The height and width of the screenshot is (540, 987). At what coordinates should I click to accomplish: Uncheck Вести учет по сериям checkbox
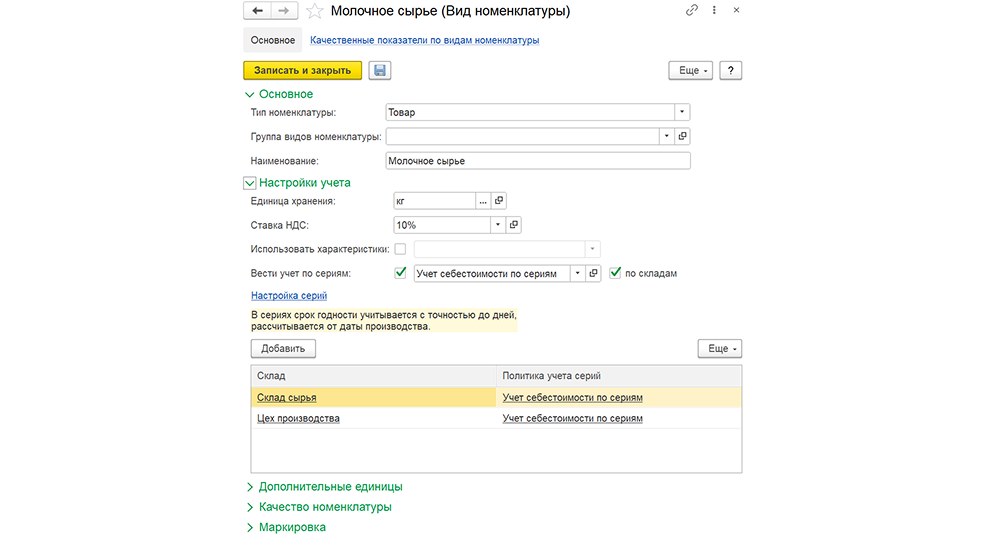point(400,273)
